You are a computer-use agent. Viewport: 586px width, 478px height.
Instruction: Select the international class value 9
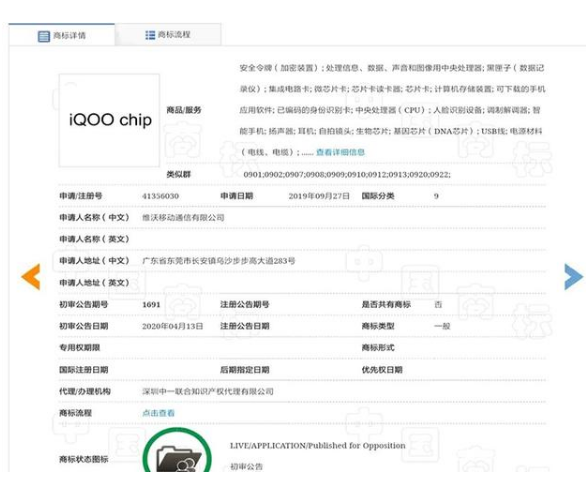point(436,196)
